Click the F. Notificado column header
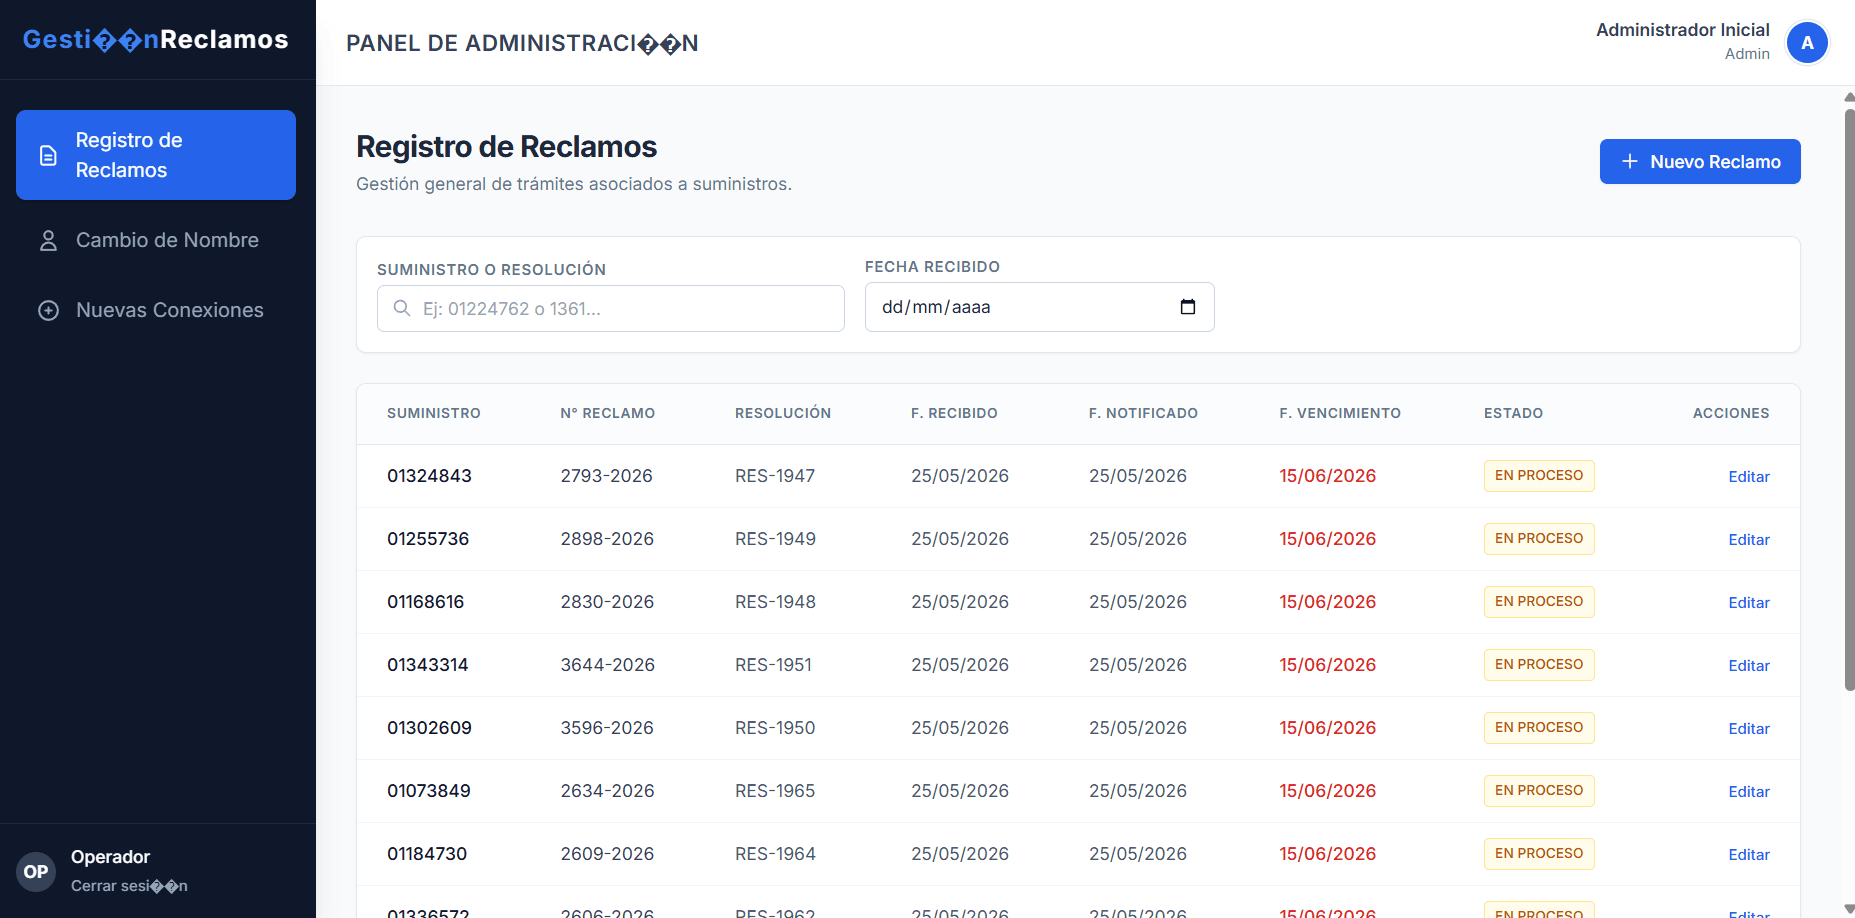Screen dimensions: 1855x918 click(1143, 413)
